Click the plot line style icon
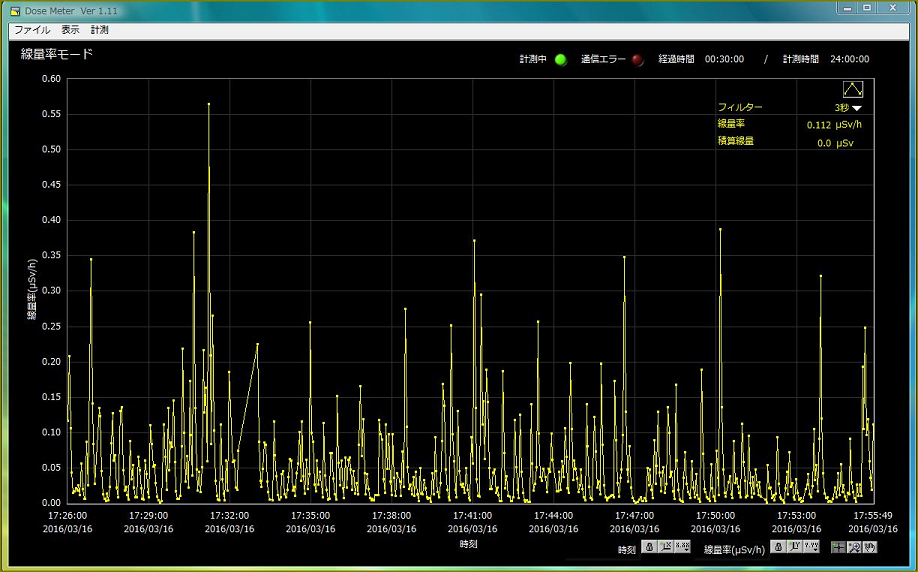The width and height of the screenshot is (918, 572). tap(853, 89)
